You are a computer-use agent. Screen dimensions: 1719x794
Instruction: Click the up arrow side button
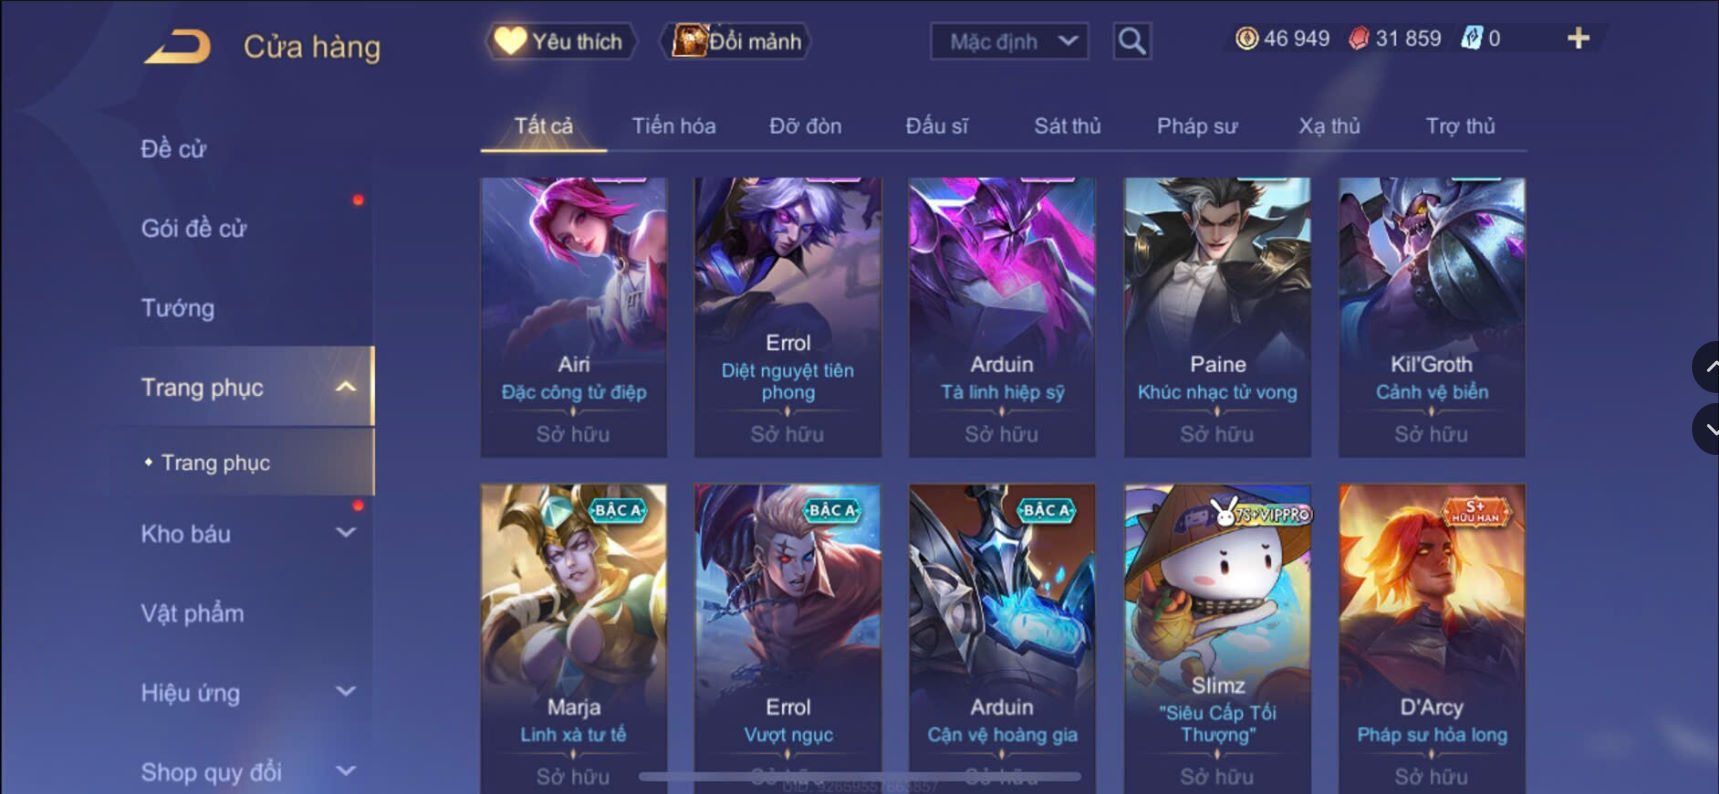tap(1708, 367)
